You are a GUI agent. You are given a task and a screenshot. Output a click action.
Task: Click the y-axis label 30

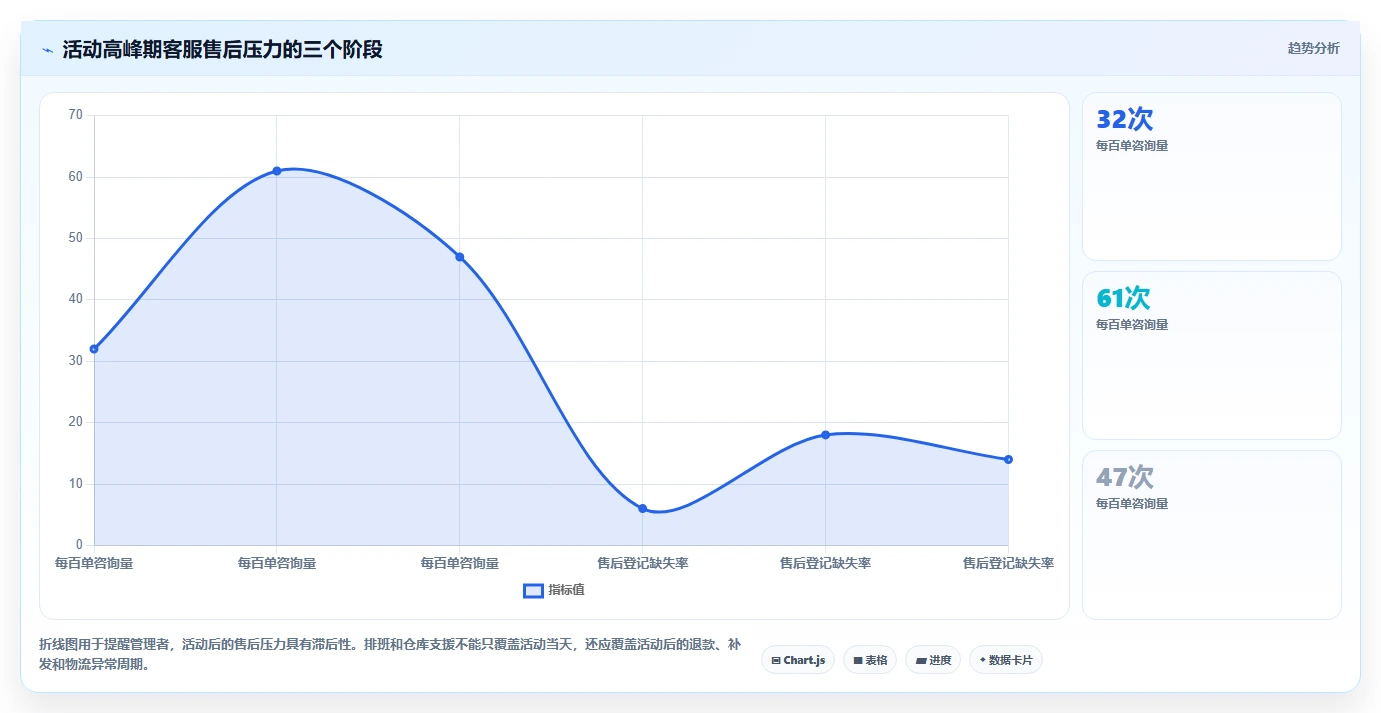click(x=76, y=361)
